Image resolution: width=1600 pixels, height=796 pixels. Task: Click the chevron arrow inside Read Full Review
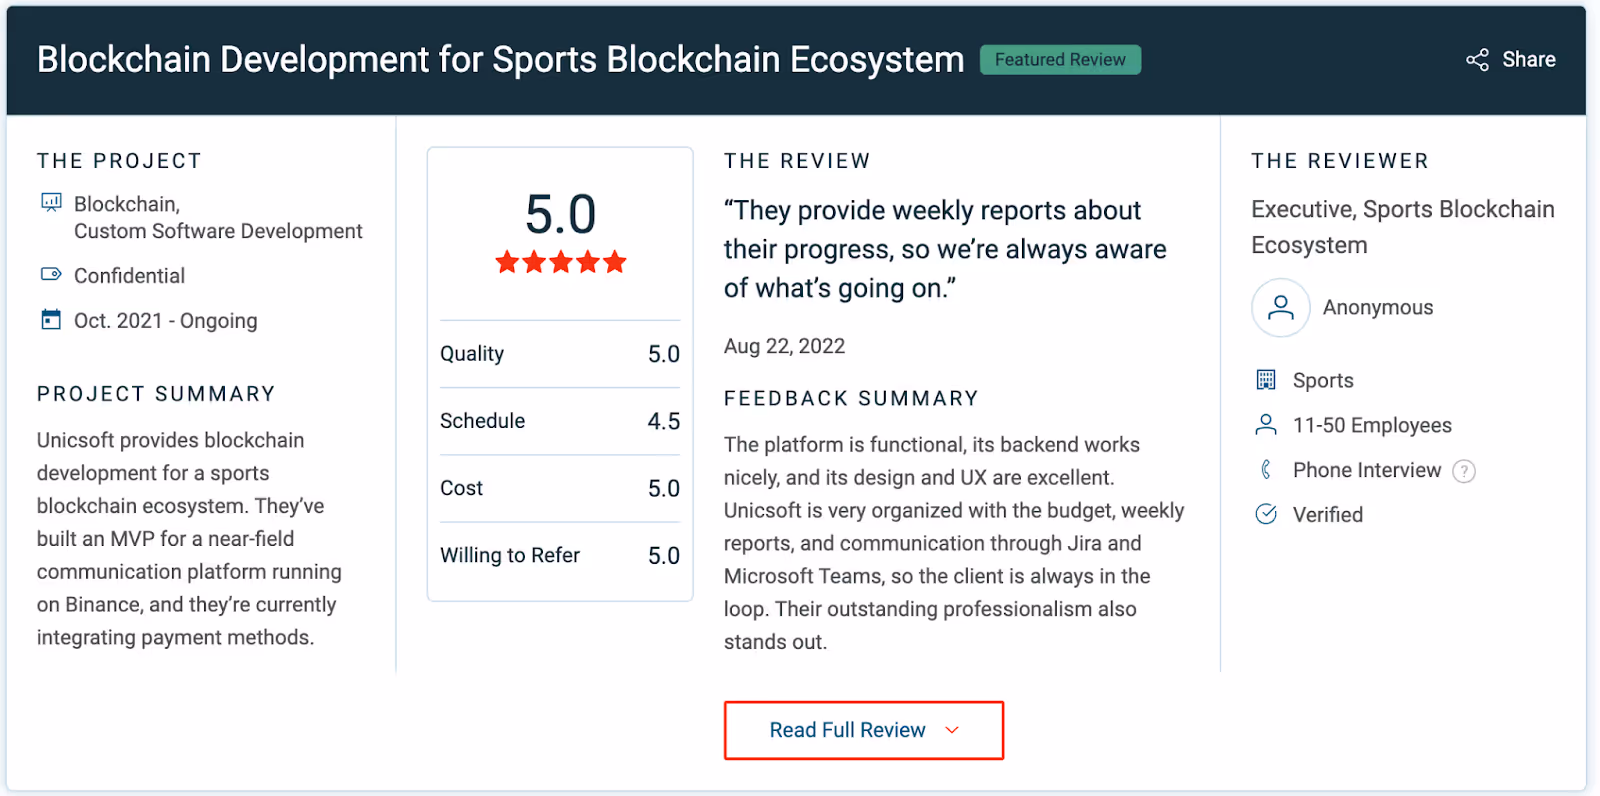pos(951,730)
